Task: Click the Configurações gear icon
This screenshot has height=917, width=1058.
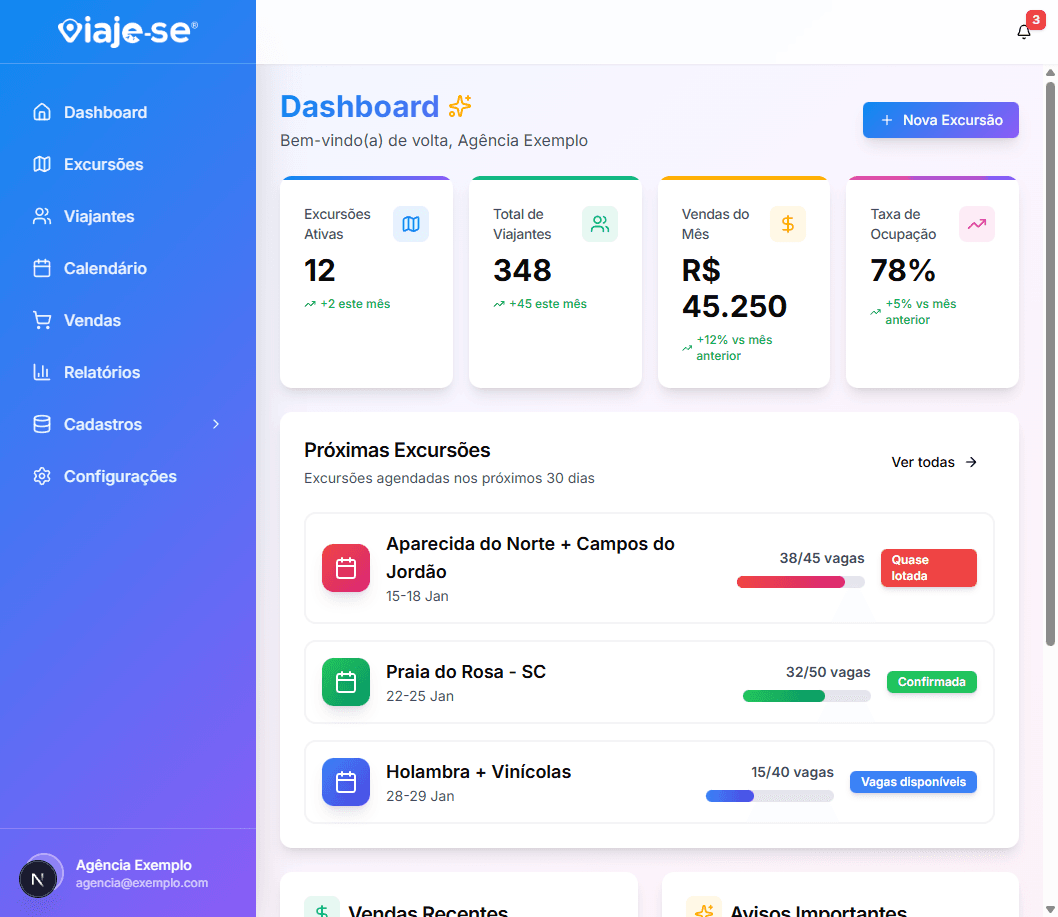Action: (41, 476)
